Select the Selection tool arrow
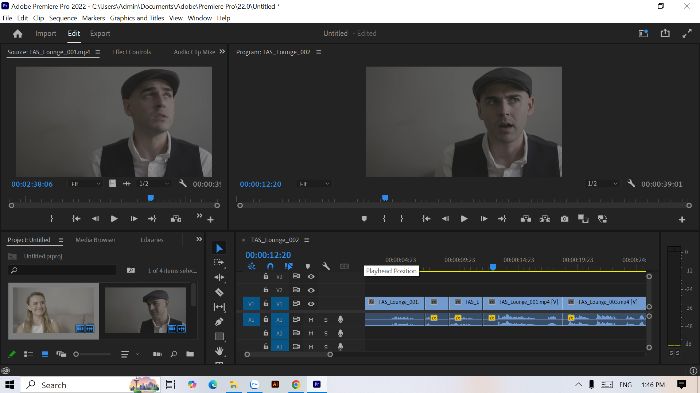700x393 pixels. coord(219,248)
